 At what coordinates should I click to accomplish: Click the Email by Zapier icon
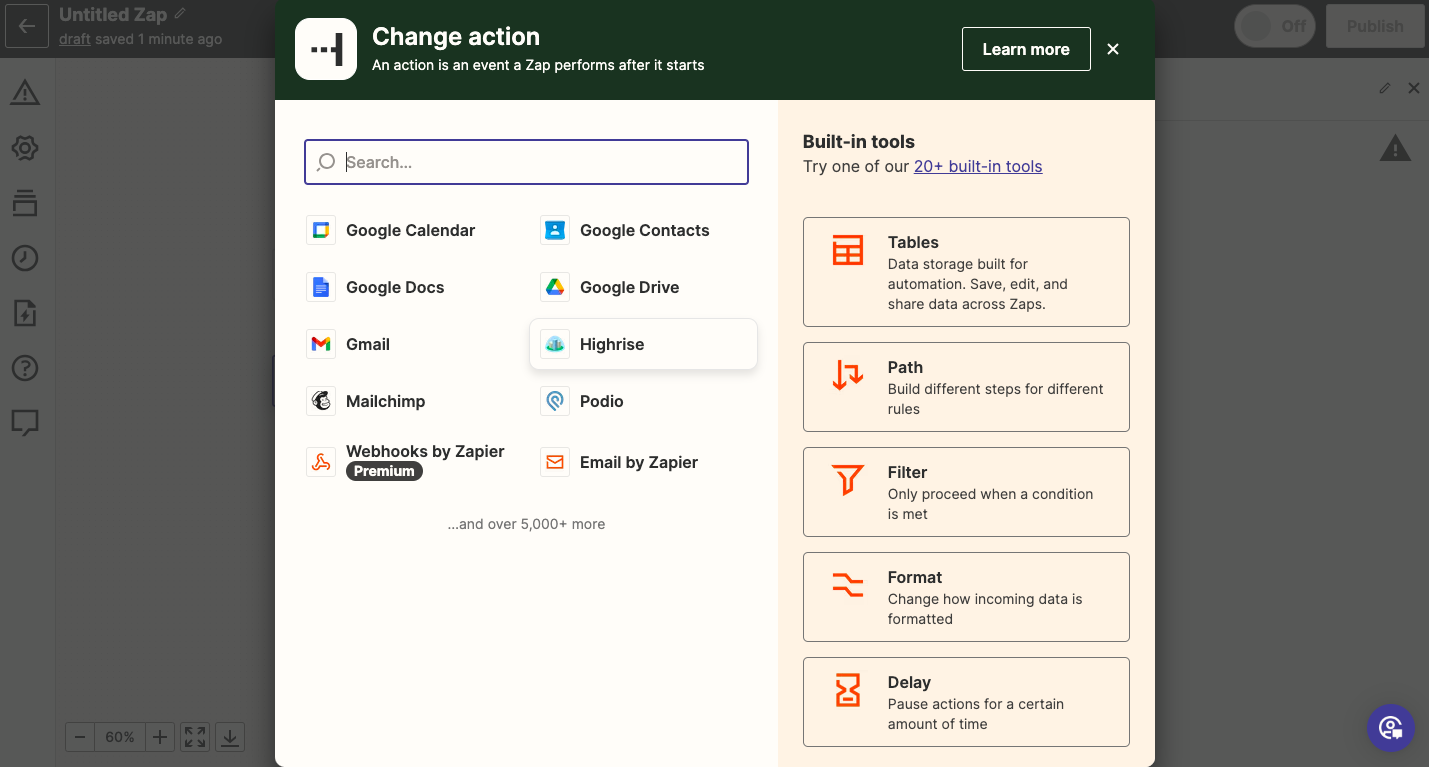click(x=555, y=462)
